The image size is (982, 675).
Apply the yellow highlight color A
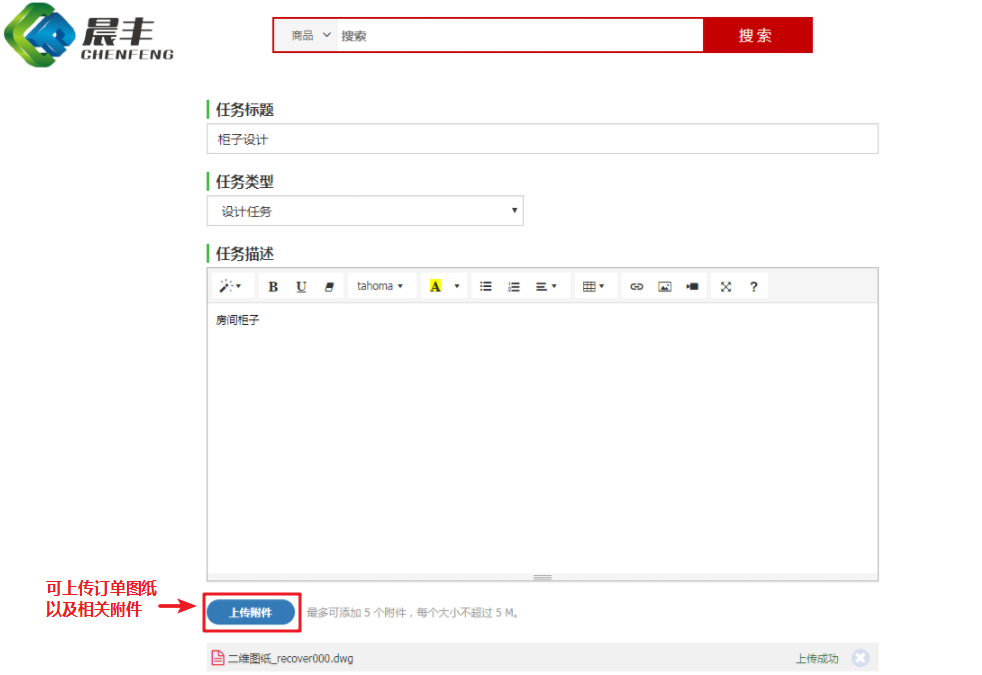[435, 286]
